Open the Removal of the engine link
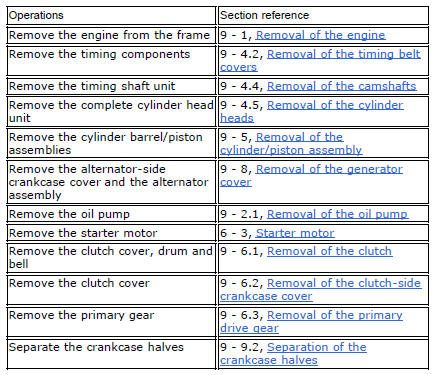The image size is (437, 375). coord(320,35)
